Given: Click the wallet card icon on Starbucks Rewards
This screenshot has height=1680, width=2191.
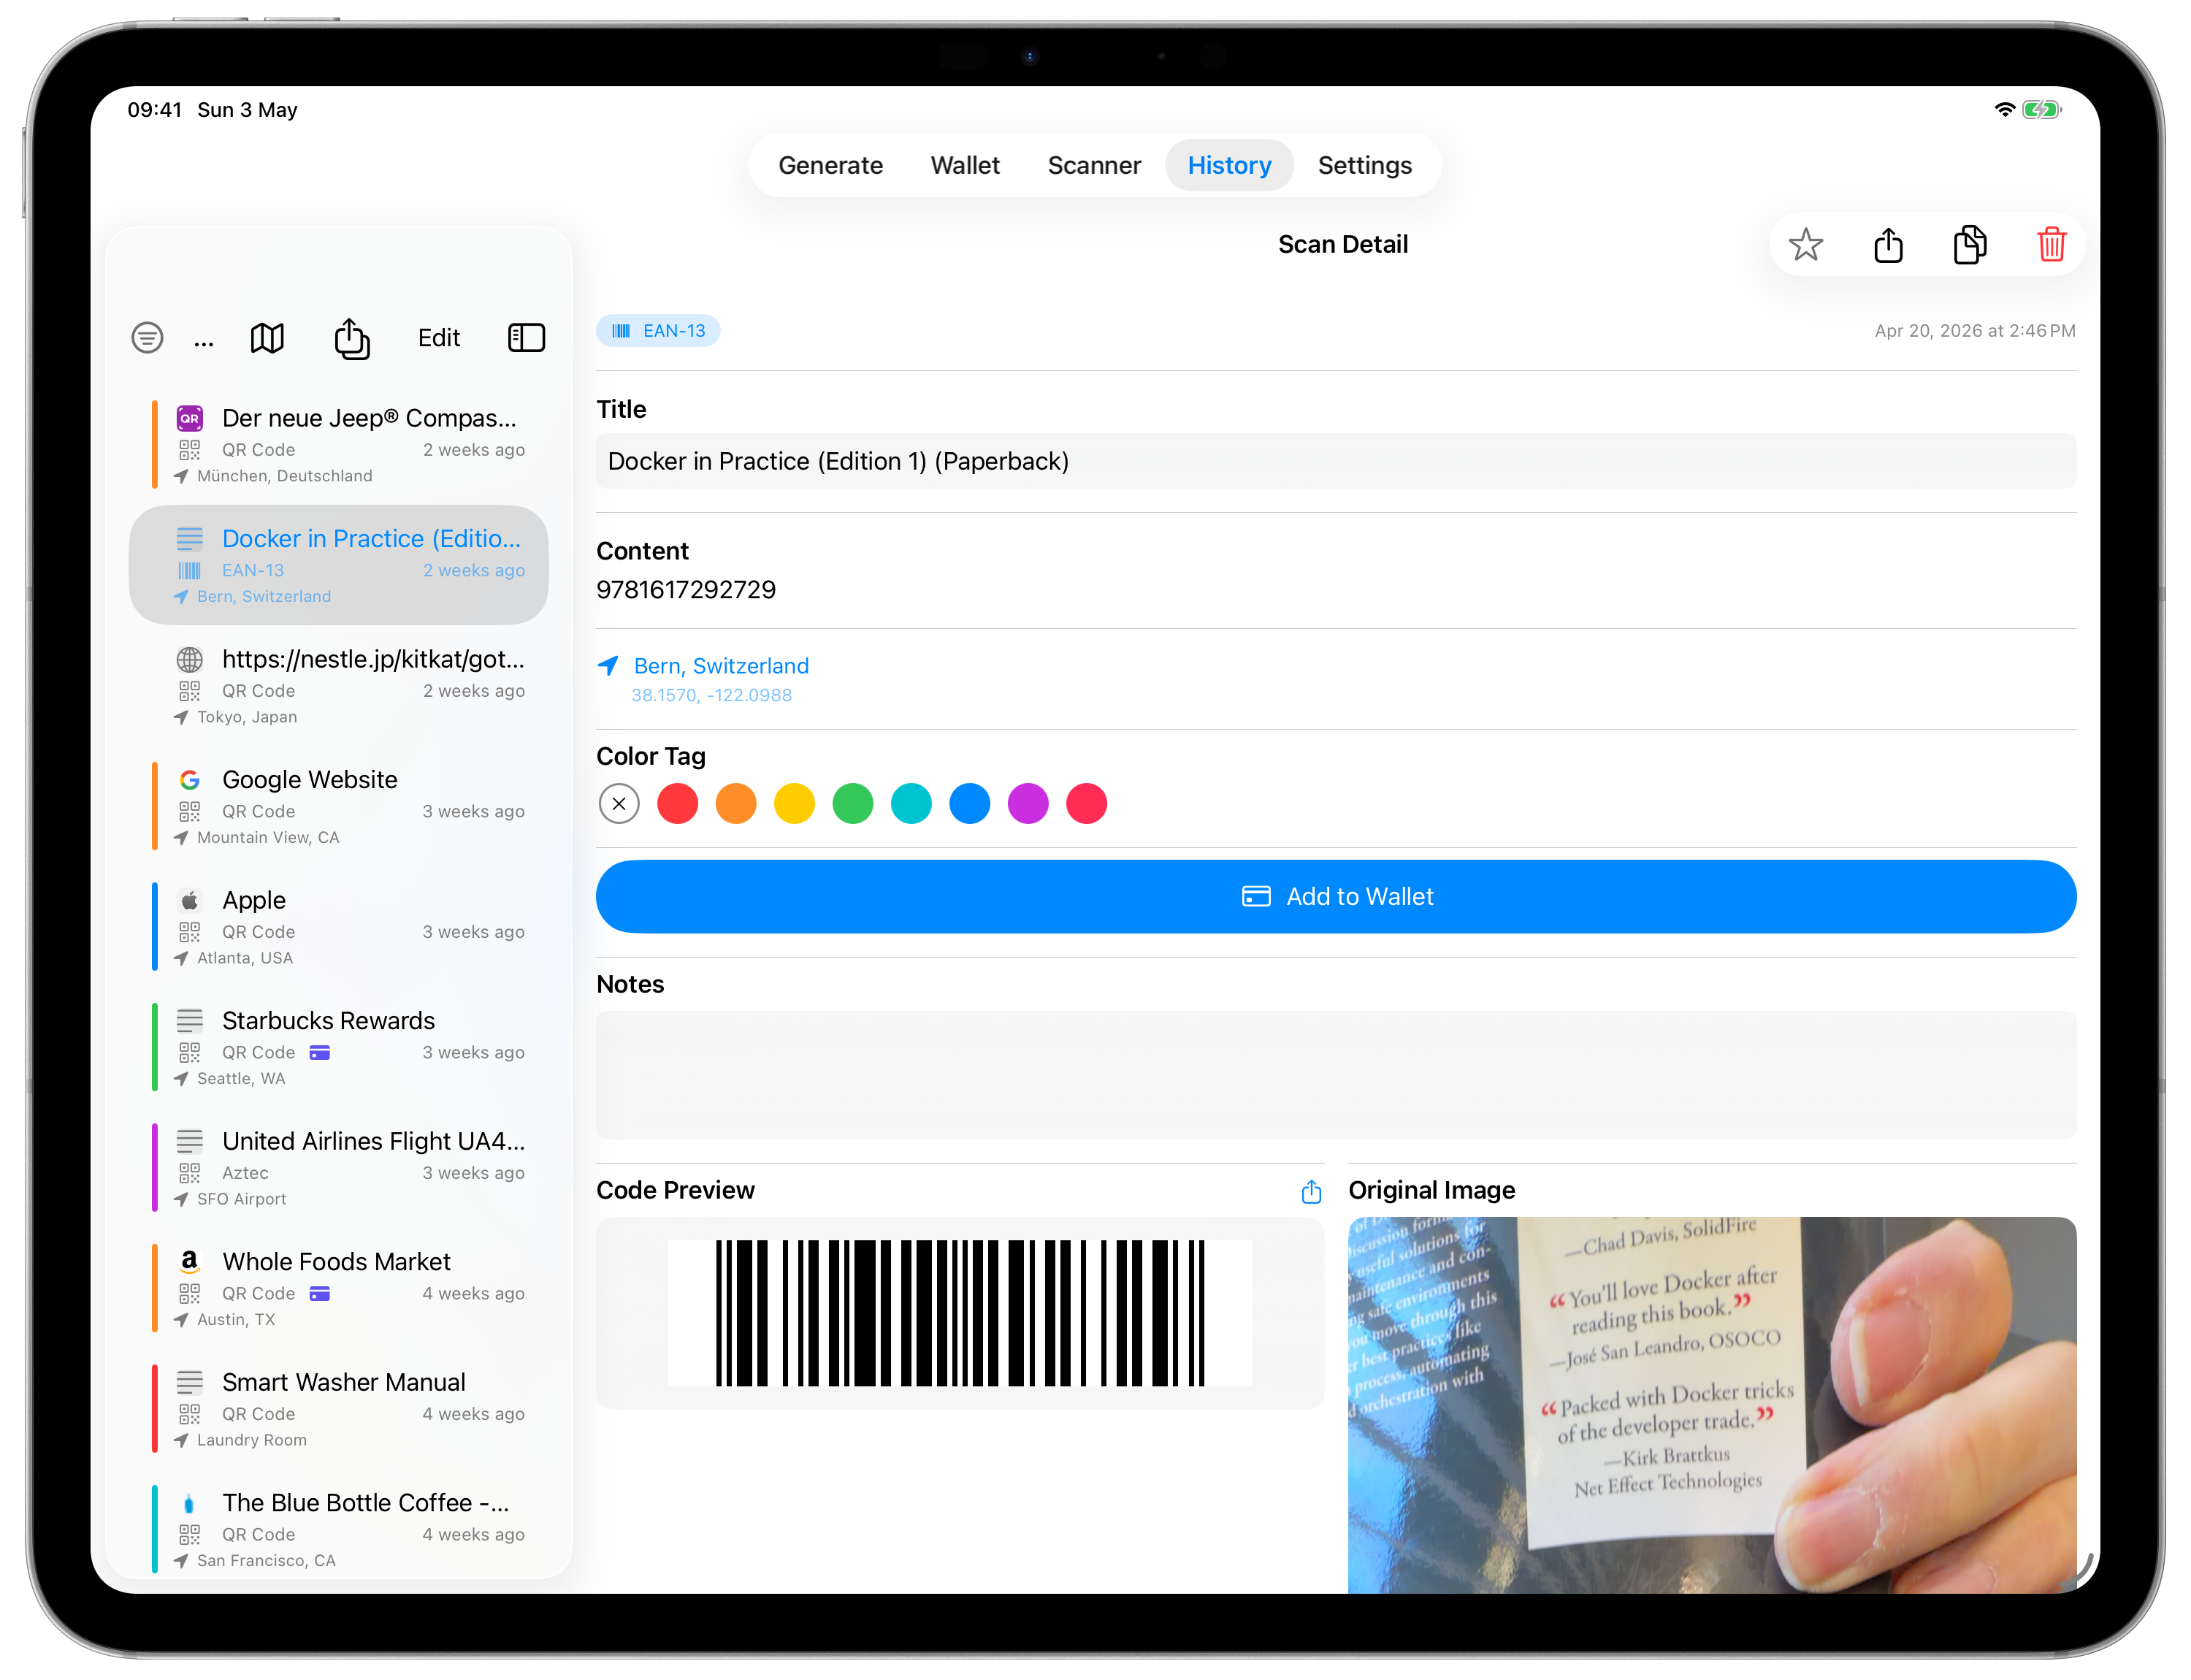Looking at the screenshot, I should click(320, 1053).
